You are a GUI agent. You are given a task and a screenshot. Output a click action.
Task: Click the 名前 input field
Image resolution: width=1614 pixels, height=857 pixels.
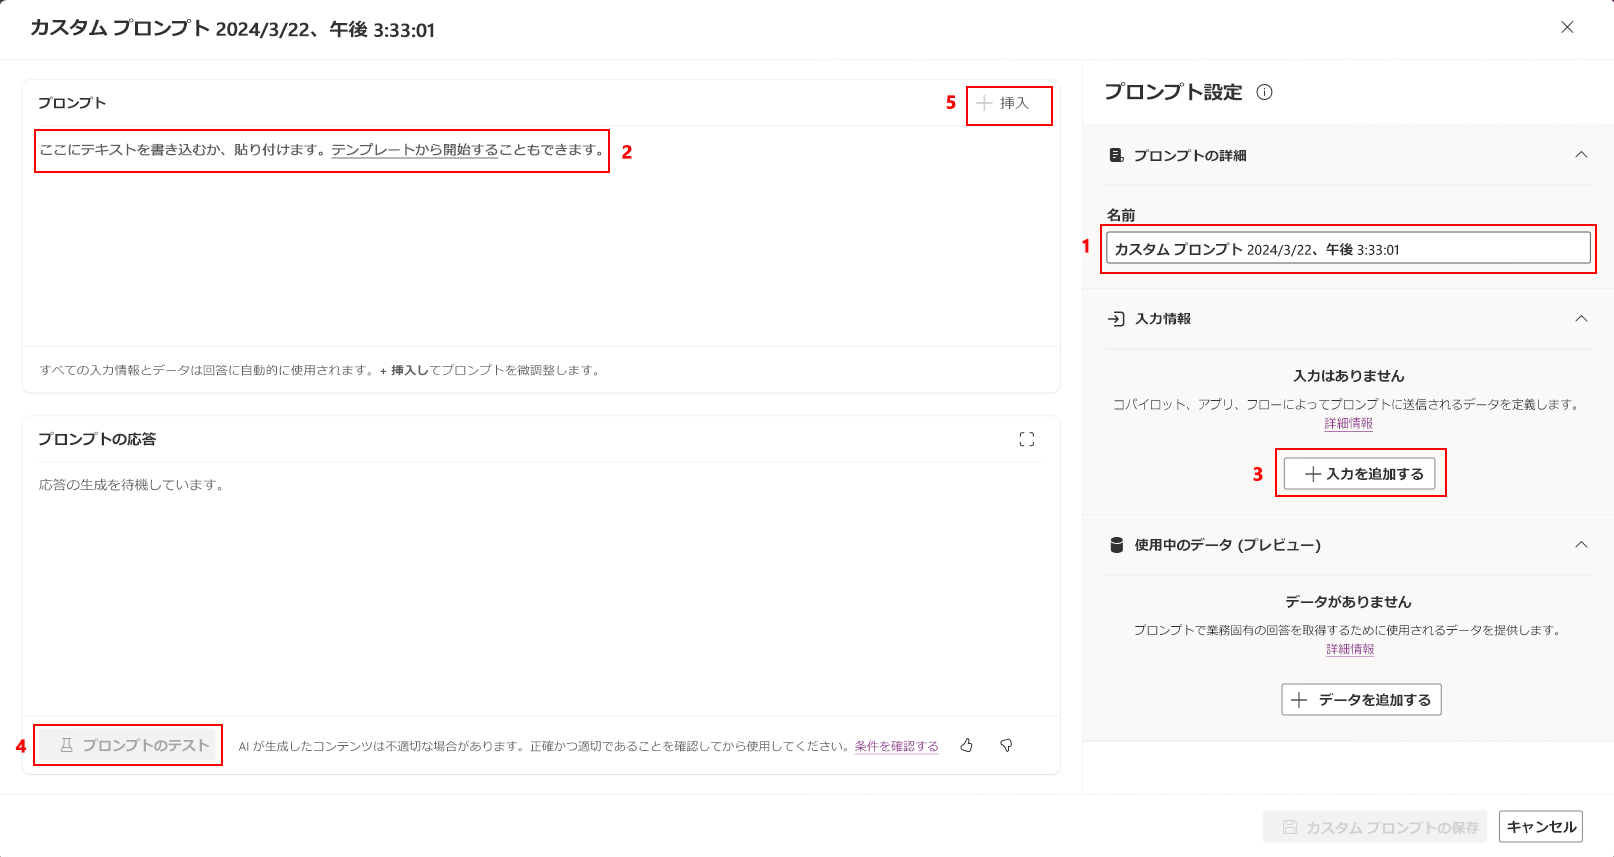1348,249
